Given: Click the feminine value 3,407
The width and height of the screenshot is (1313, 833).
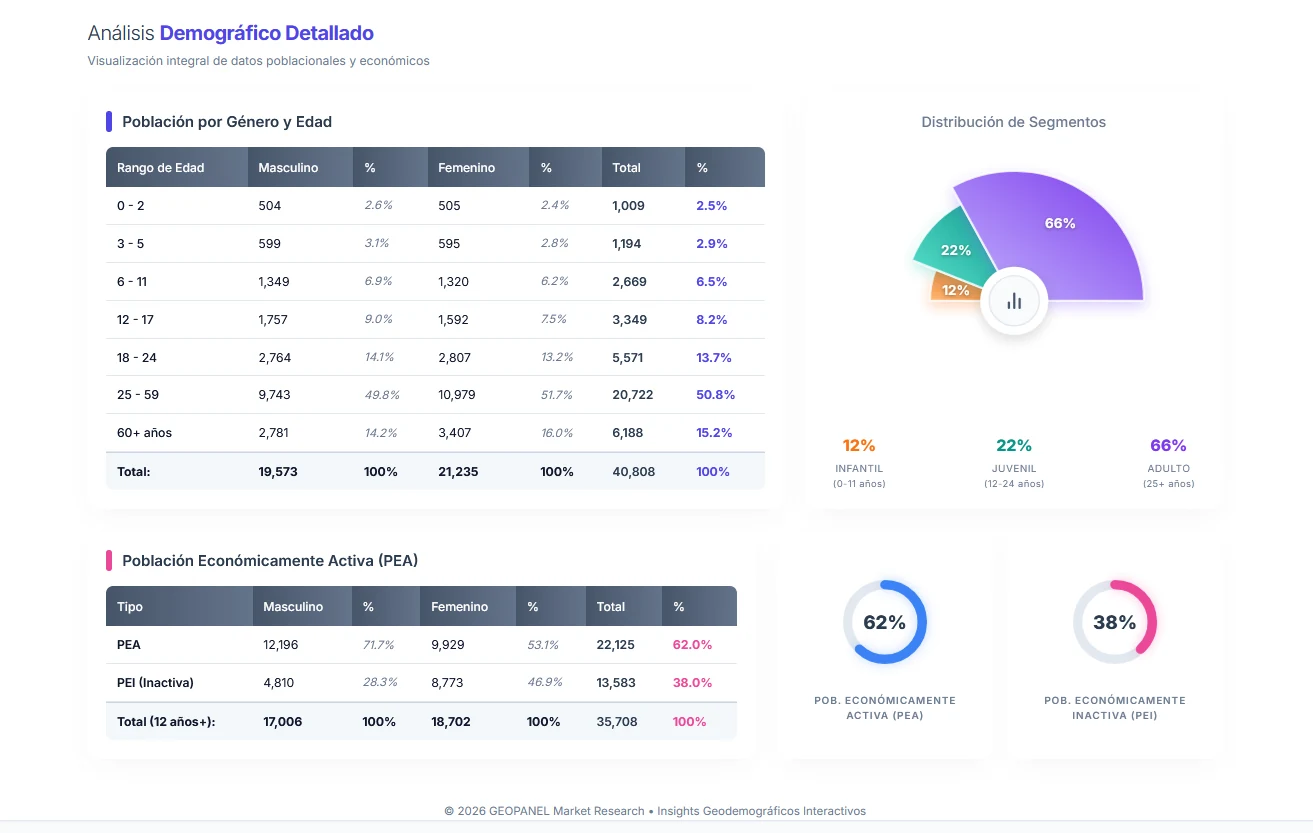Looking at the screenshot, I should (455, 433).
